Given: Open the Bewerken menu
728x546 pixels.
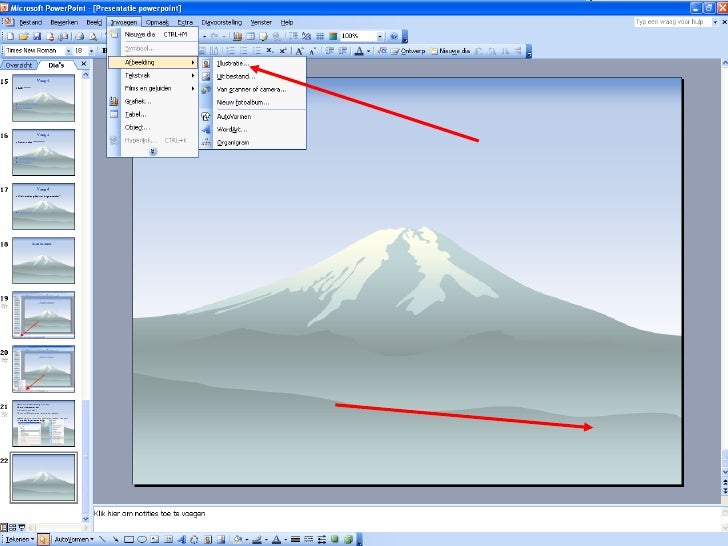Looking at the screenshot, I should pyautogui.click(x=64, y=22).
